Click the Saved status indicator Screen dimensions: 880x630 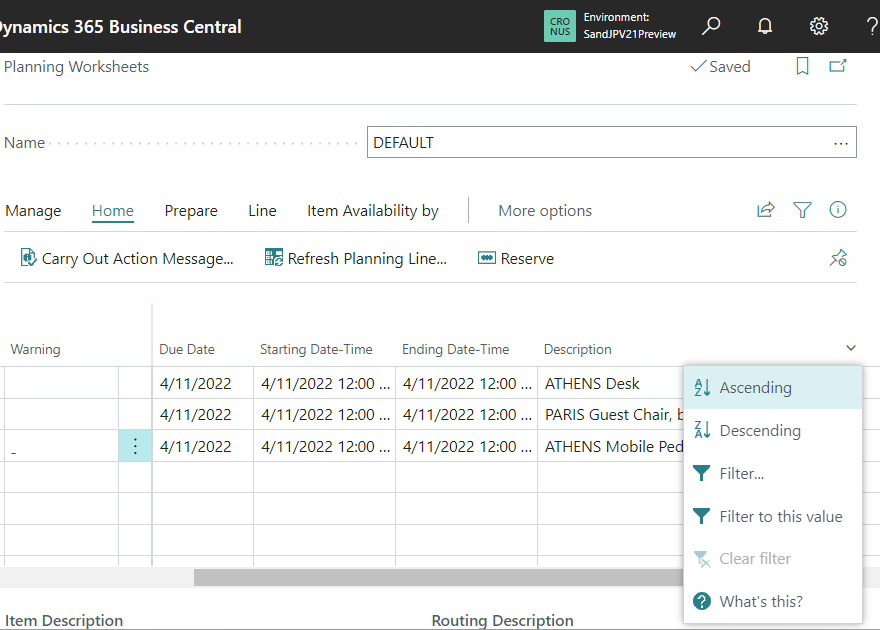(x=720, y=67)
